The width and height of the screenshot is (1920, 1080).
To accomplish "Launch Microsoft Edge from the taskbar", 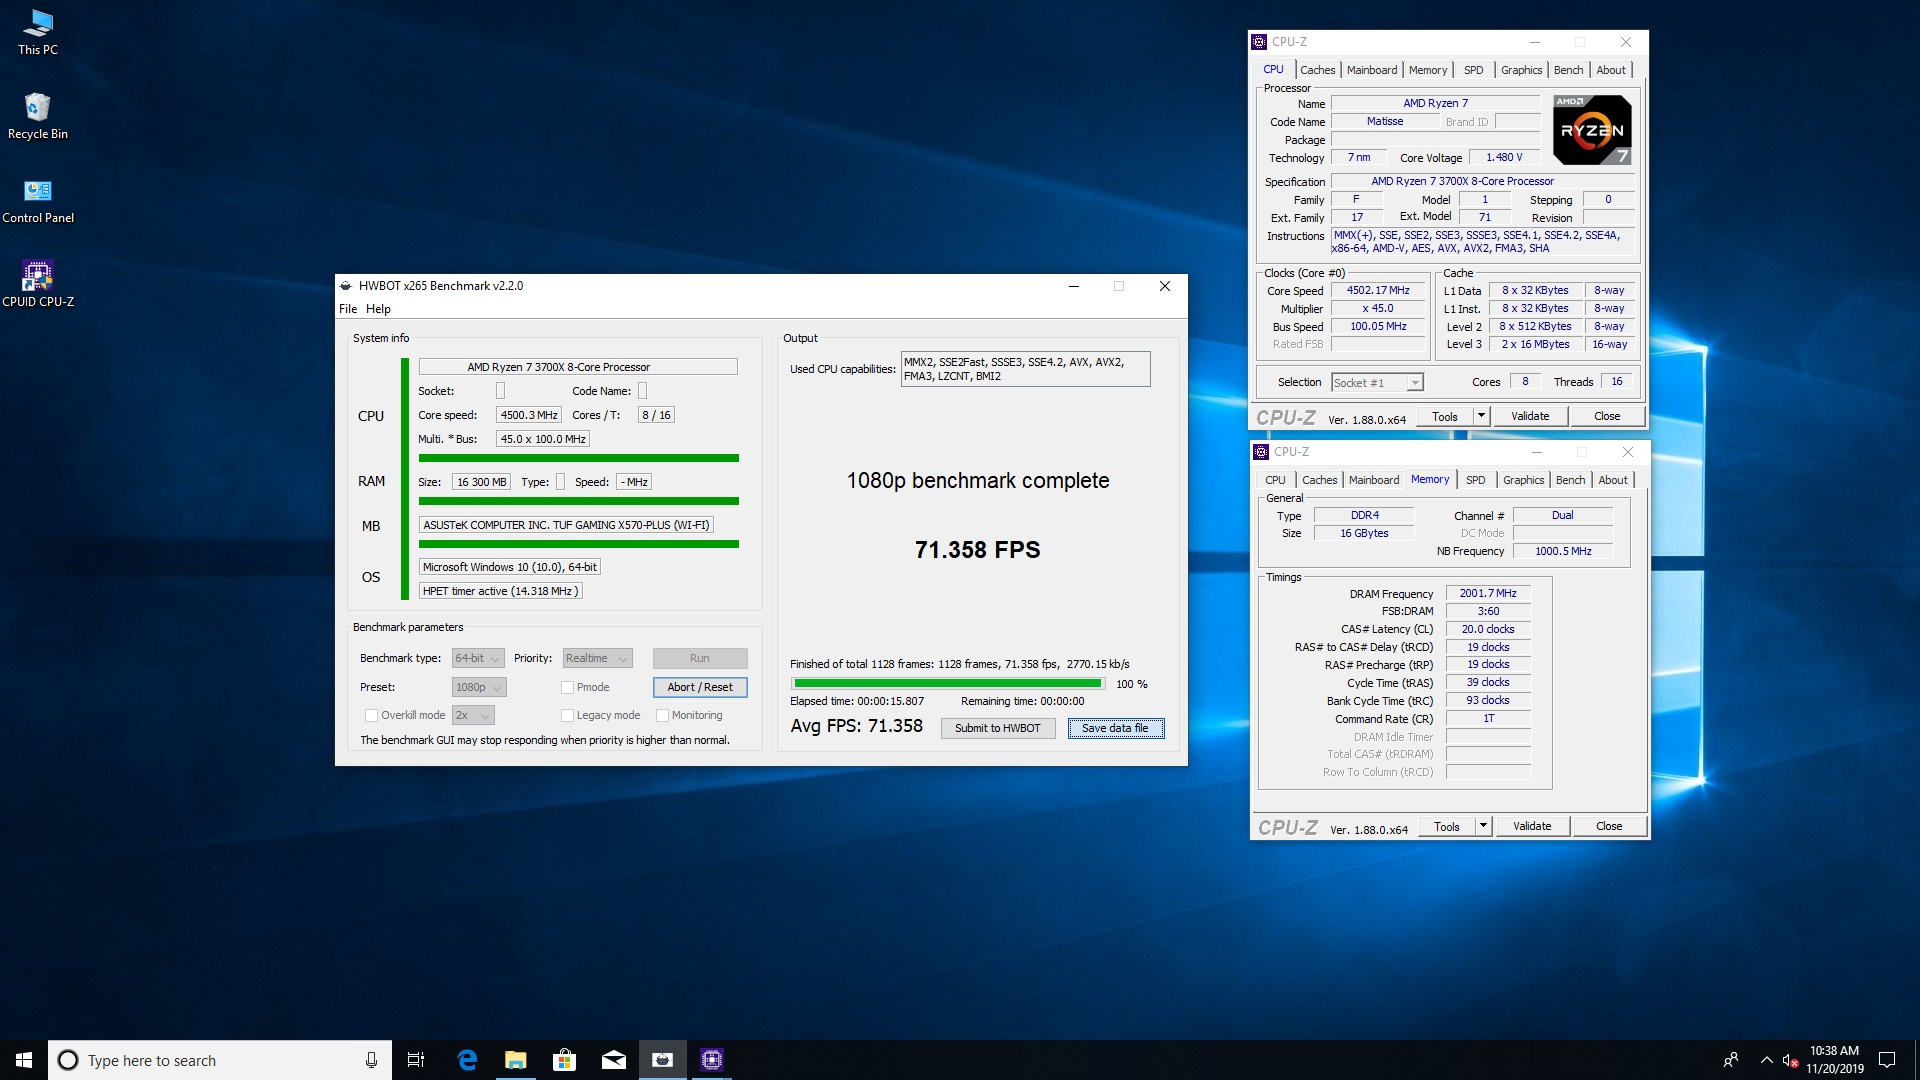I will coord(467,1060).
